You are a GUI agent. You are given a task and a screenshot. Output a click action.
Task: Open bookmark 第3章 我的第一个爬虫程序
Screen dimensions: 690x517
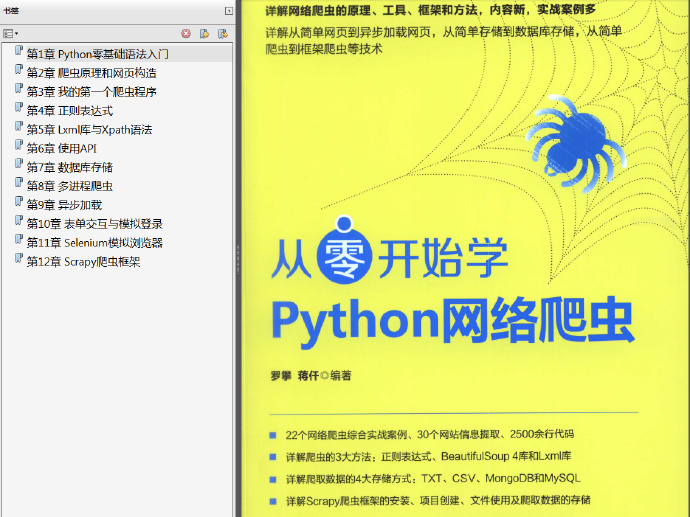[92, 92]
